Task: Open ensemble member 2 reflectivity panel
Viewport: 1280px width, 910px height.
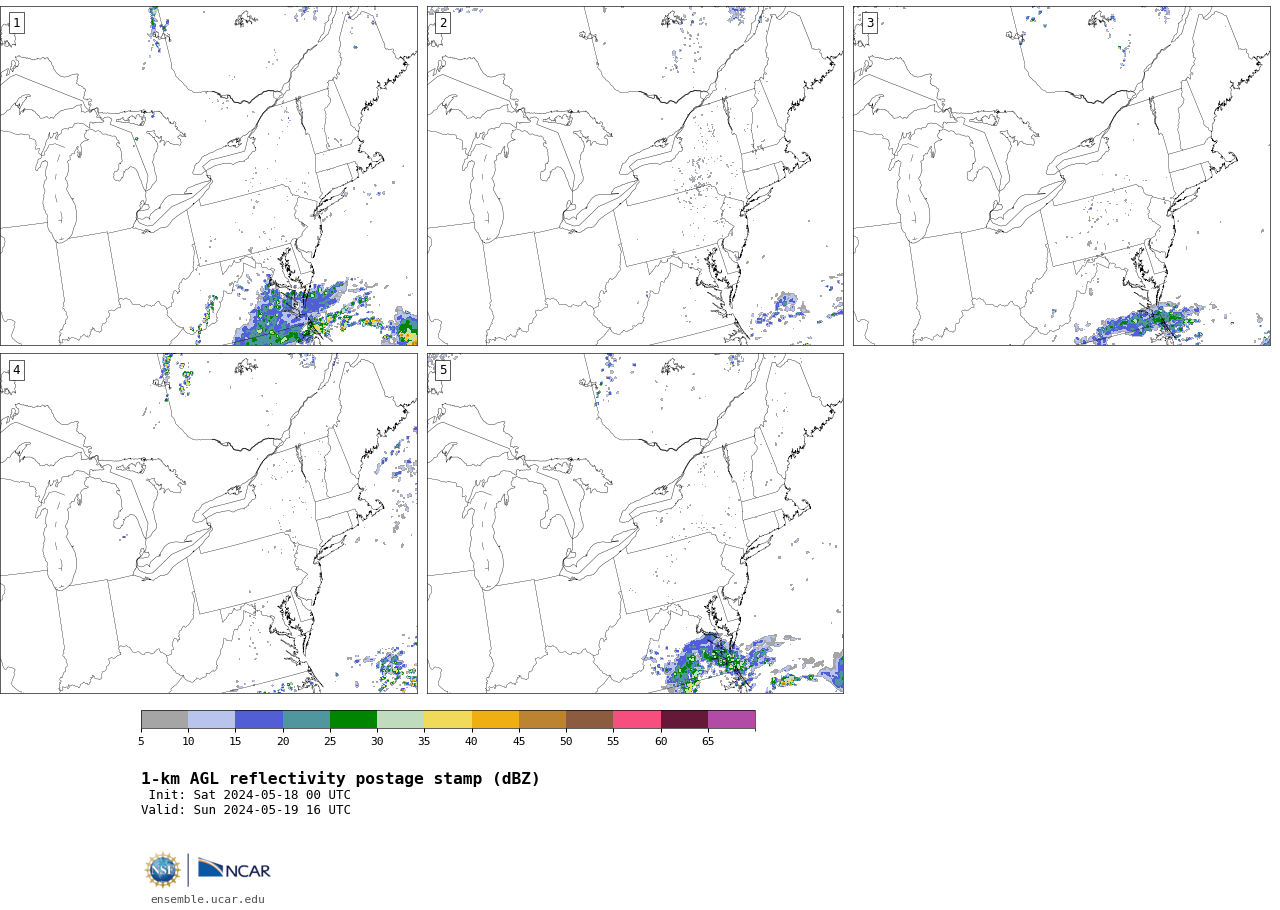Action: [x=635, y=176]
